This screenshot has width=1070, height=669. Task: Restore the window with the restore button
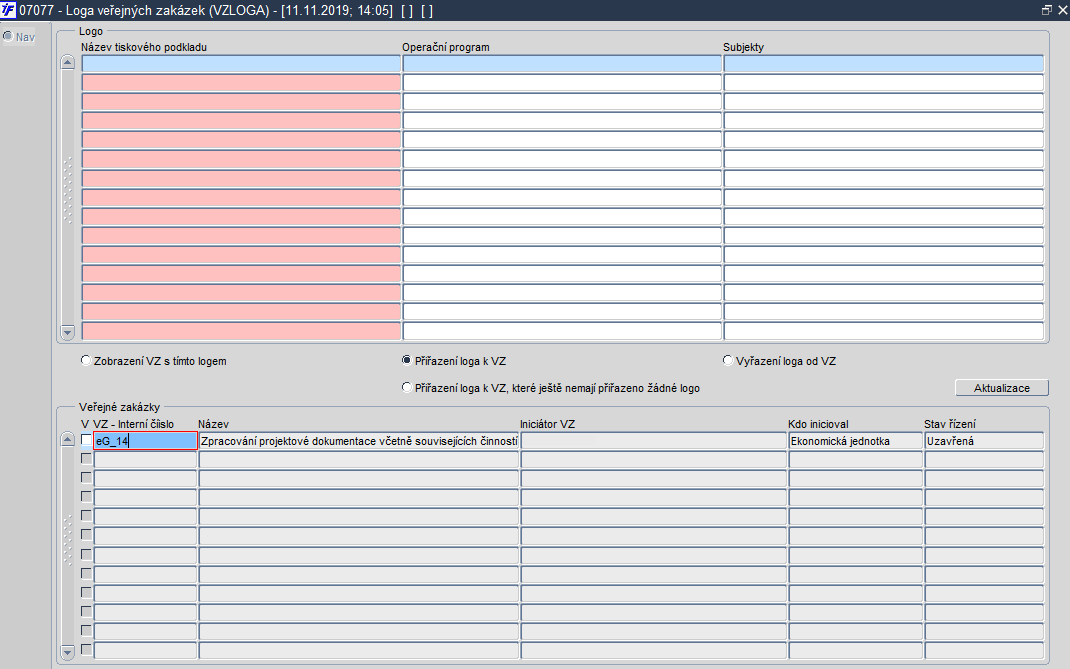pyautogui.click(x=1046, y=10)
